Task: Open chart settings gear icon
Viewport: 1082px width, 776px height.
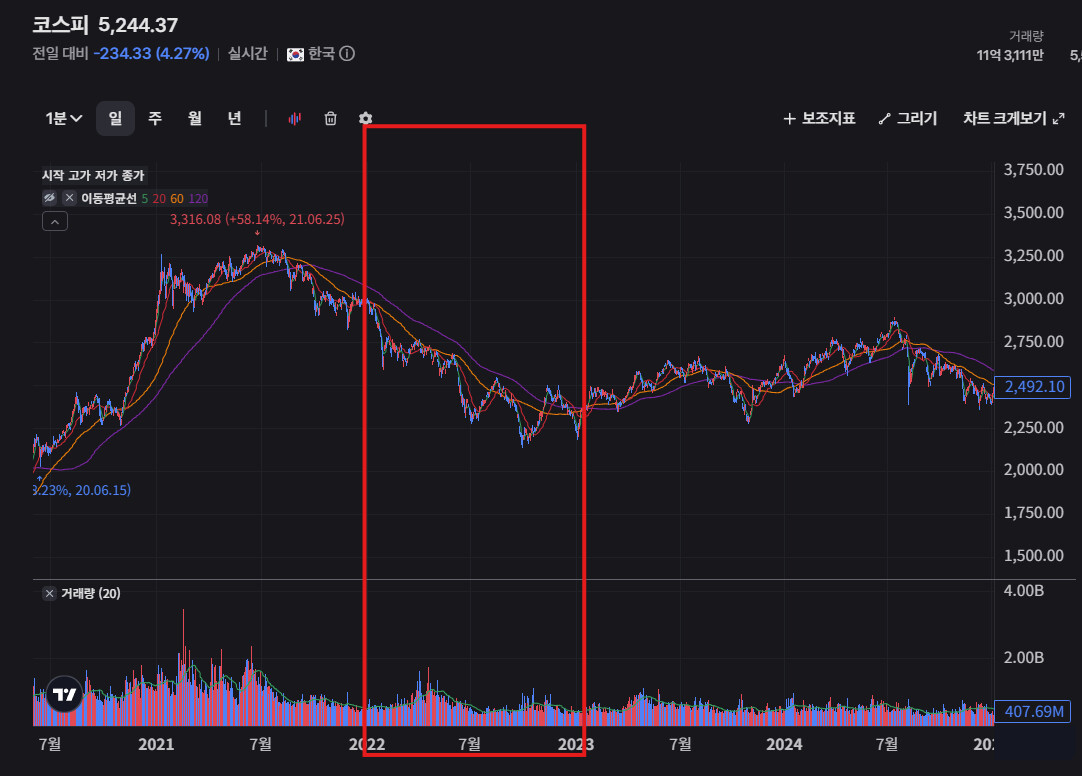Action: pos(366,119)
